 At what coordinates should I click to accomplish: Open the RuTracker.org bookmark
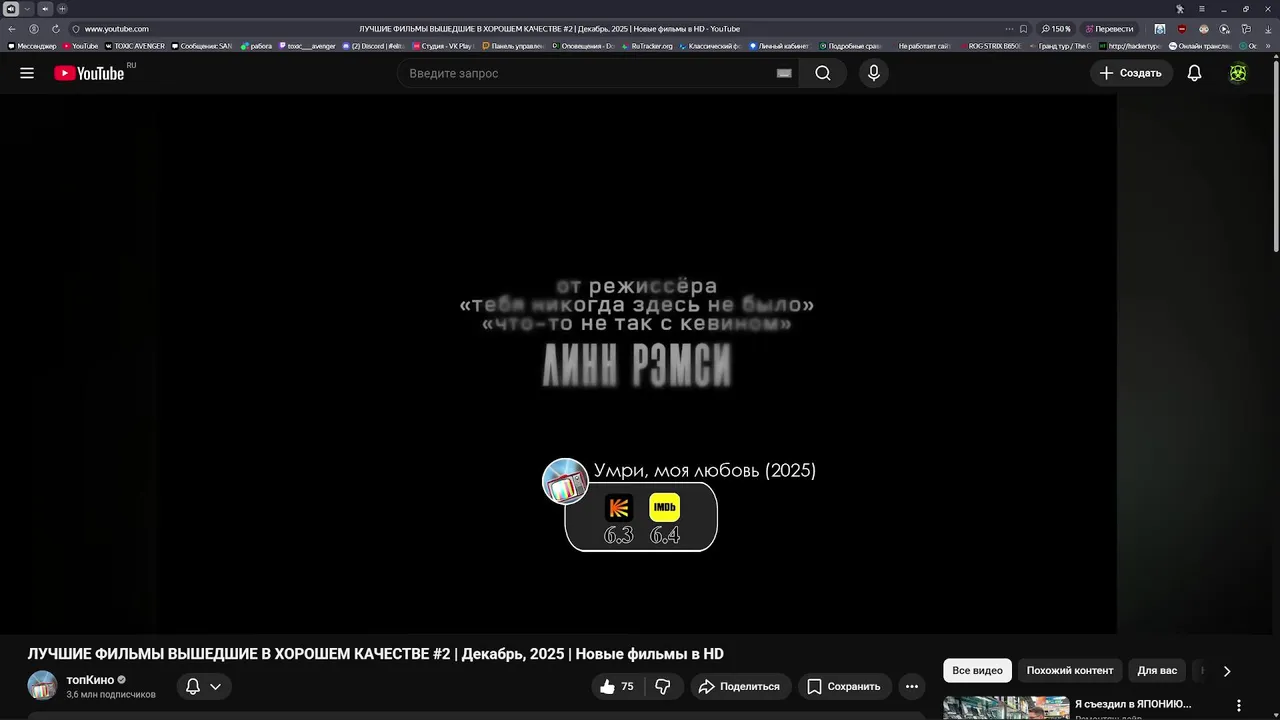click(647, 46)
